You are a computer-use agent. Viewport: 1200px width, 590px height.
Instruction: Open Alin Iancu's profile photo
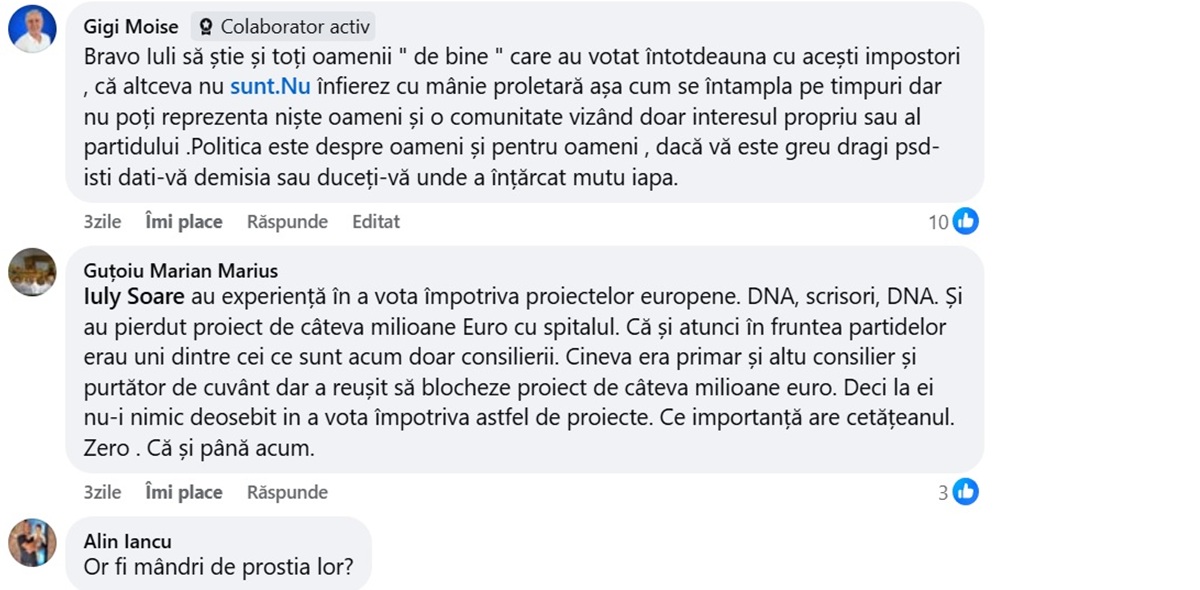coord(32,543)
